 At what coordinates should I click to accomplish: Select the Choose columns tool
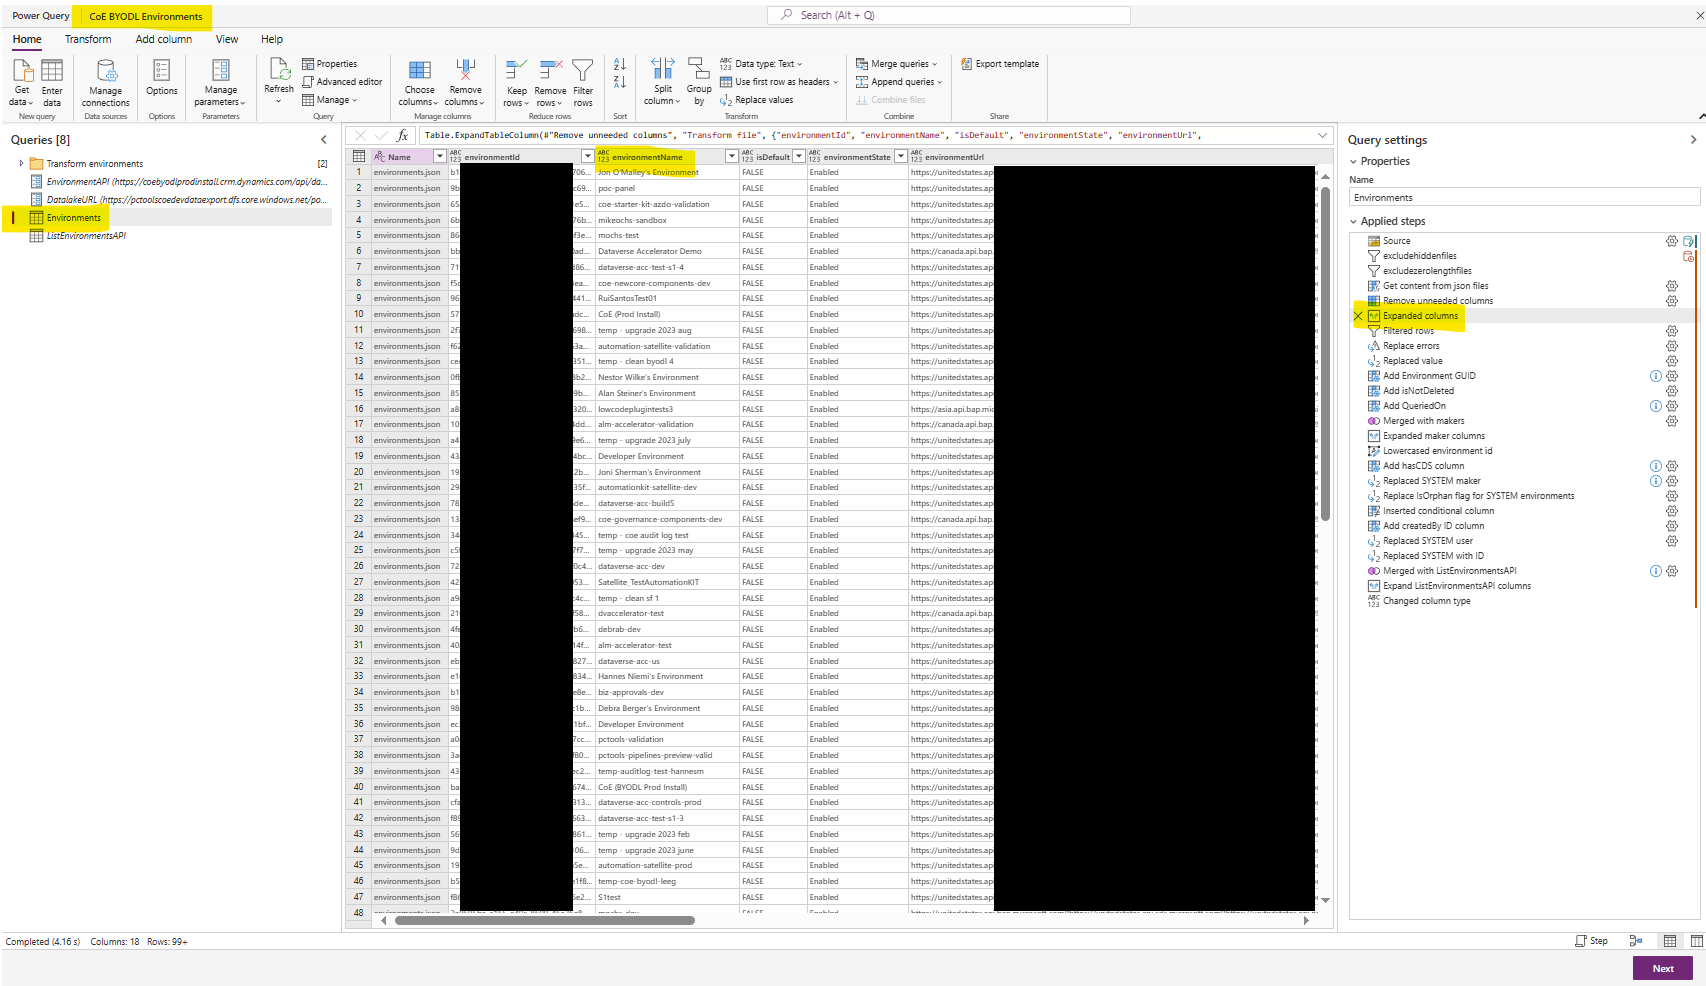click(419, 82)
